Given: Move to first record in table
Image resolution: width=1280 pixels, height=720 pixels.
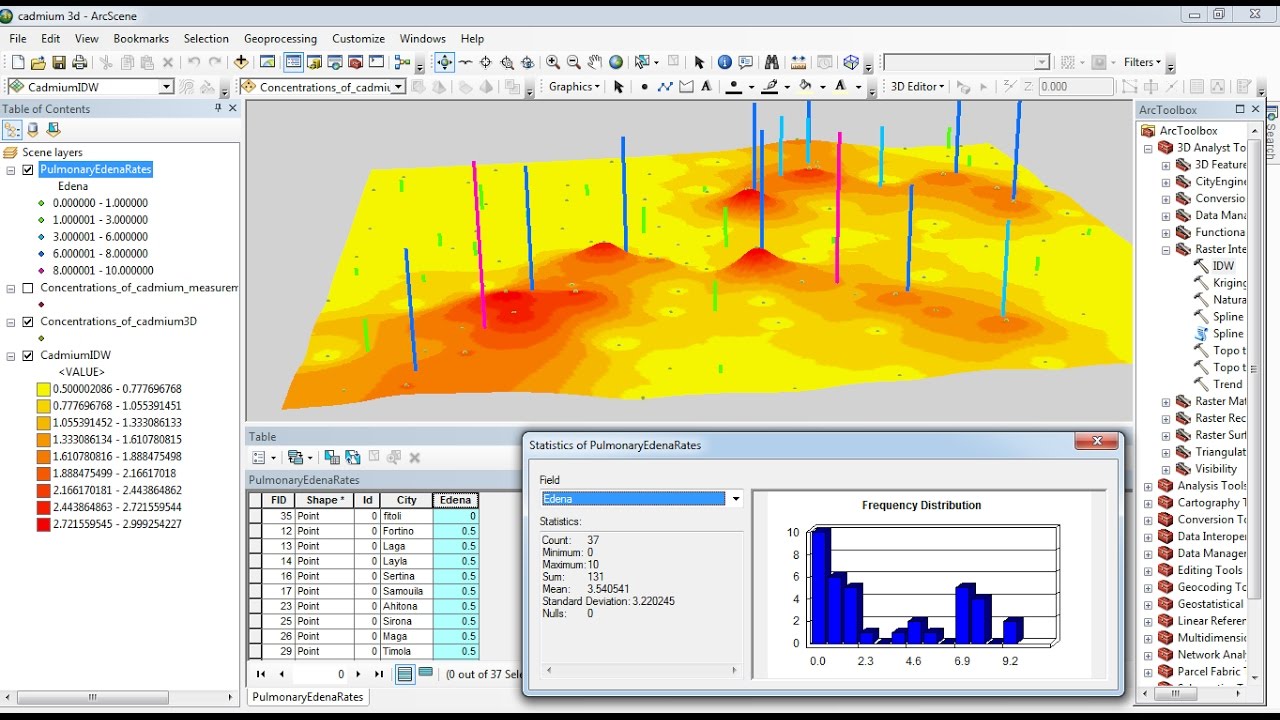Looking at the screenshot, I should (x=261, y=674).
